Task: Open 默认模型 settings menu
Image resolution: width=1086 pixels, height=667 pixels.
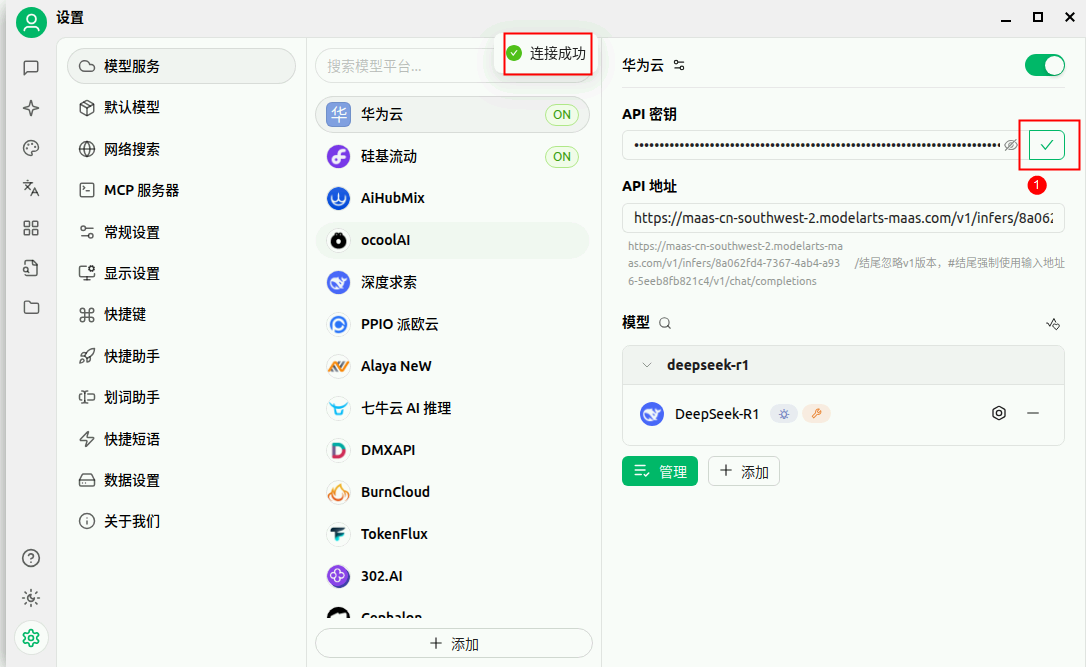Action: click(x=181, y=107)
